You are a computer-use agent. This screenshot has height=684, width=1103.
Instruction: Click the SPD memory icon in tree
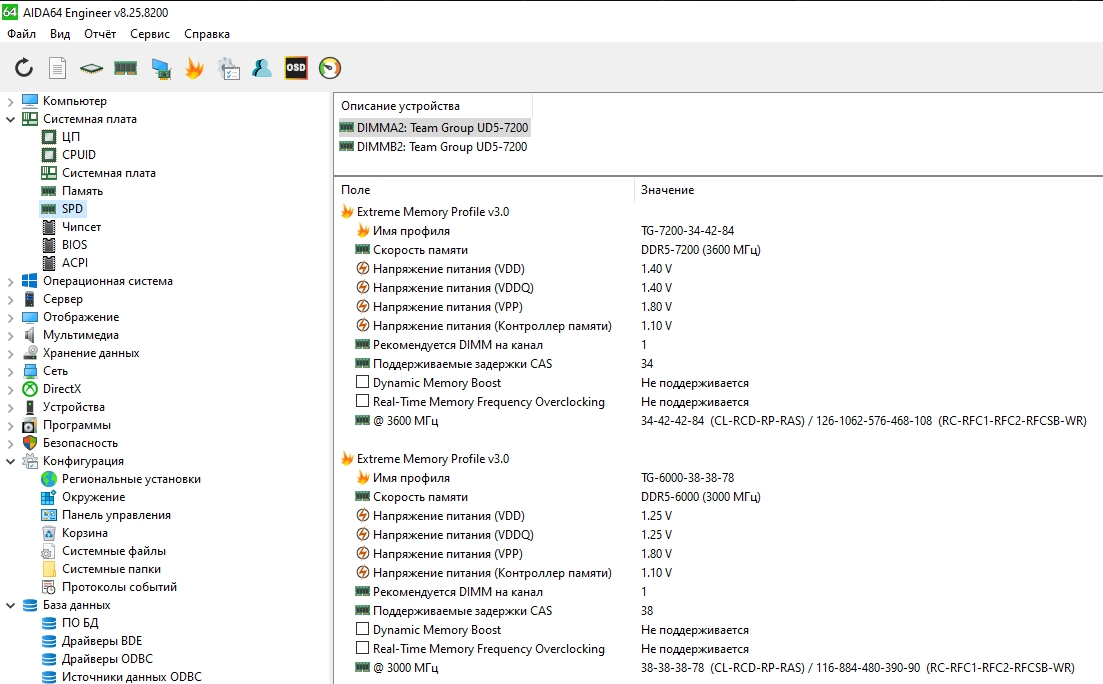pos(49,209)
